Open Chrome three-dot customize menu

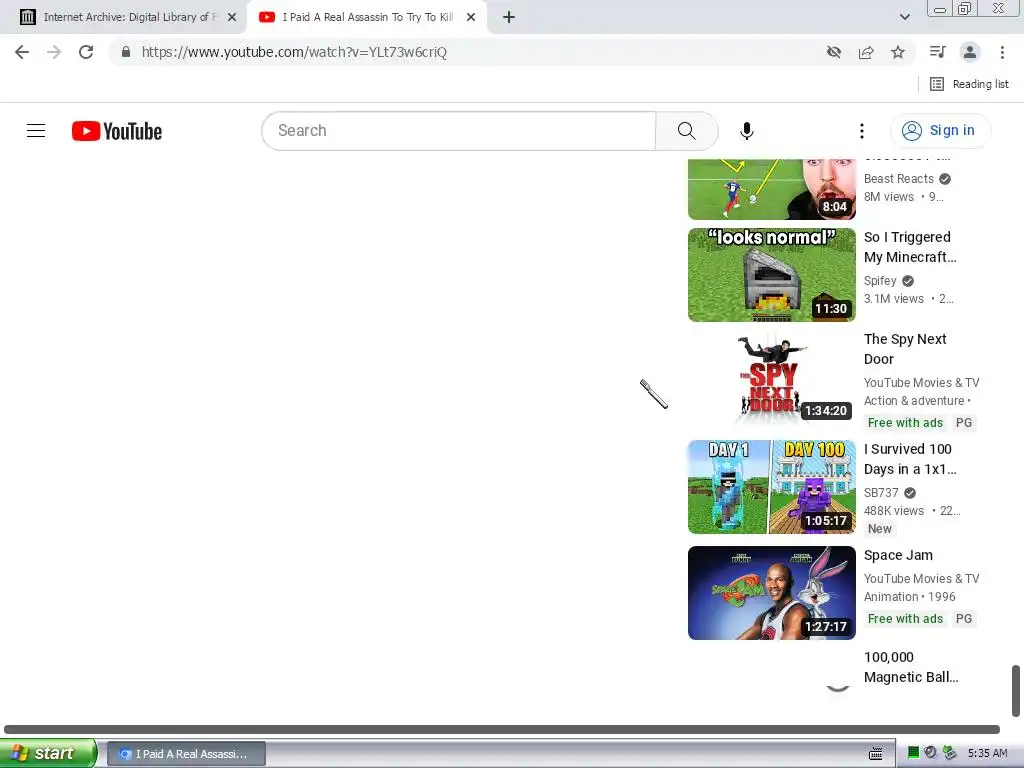click(x=1002, y=52)
